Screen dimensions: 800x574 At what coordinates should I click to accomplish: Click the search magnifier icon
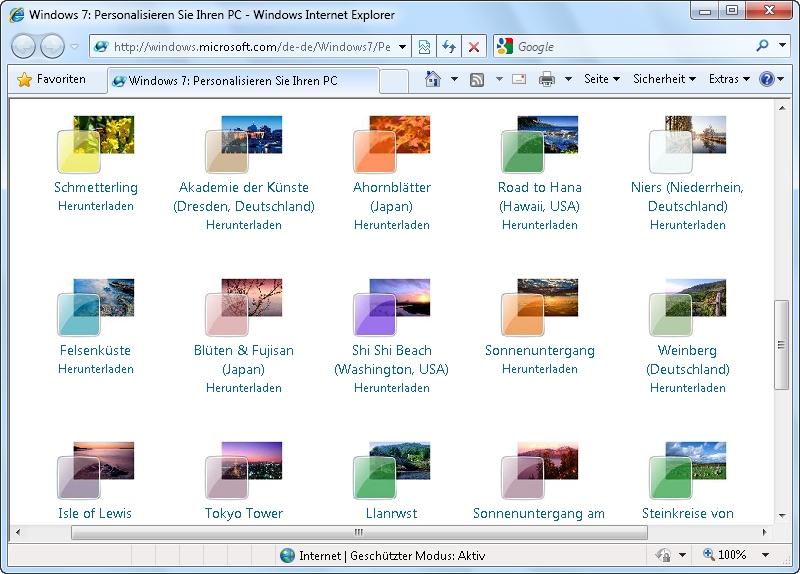pos(763,46)
